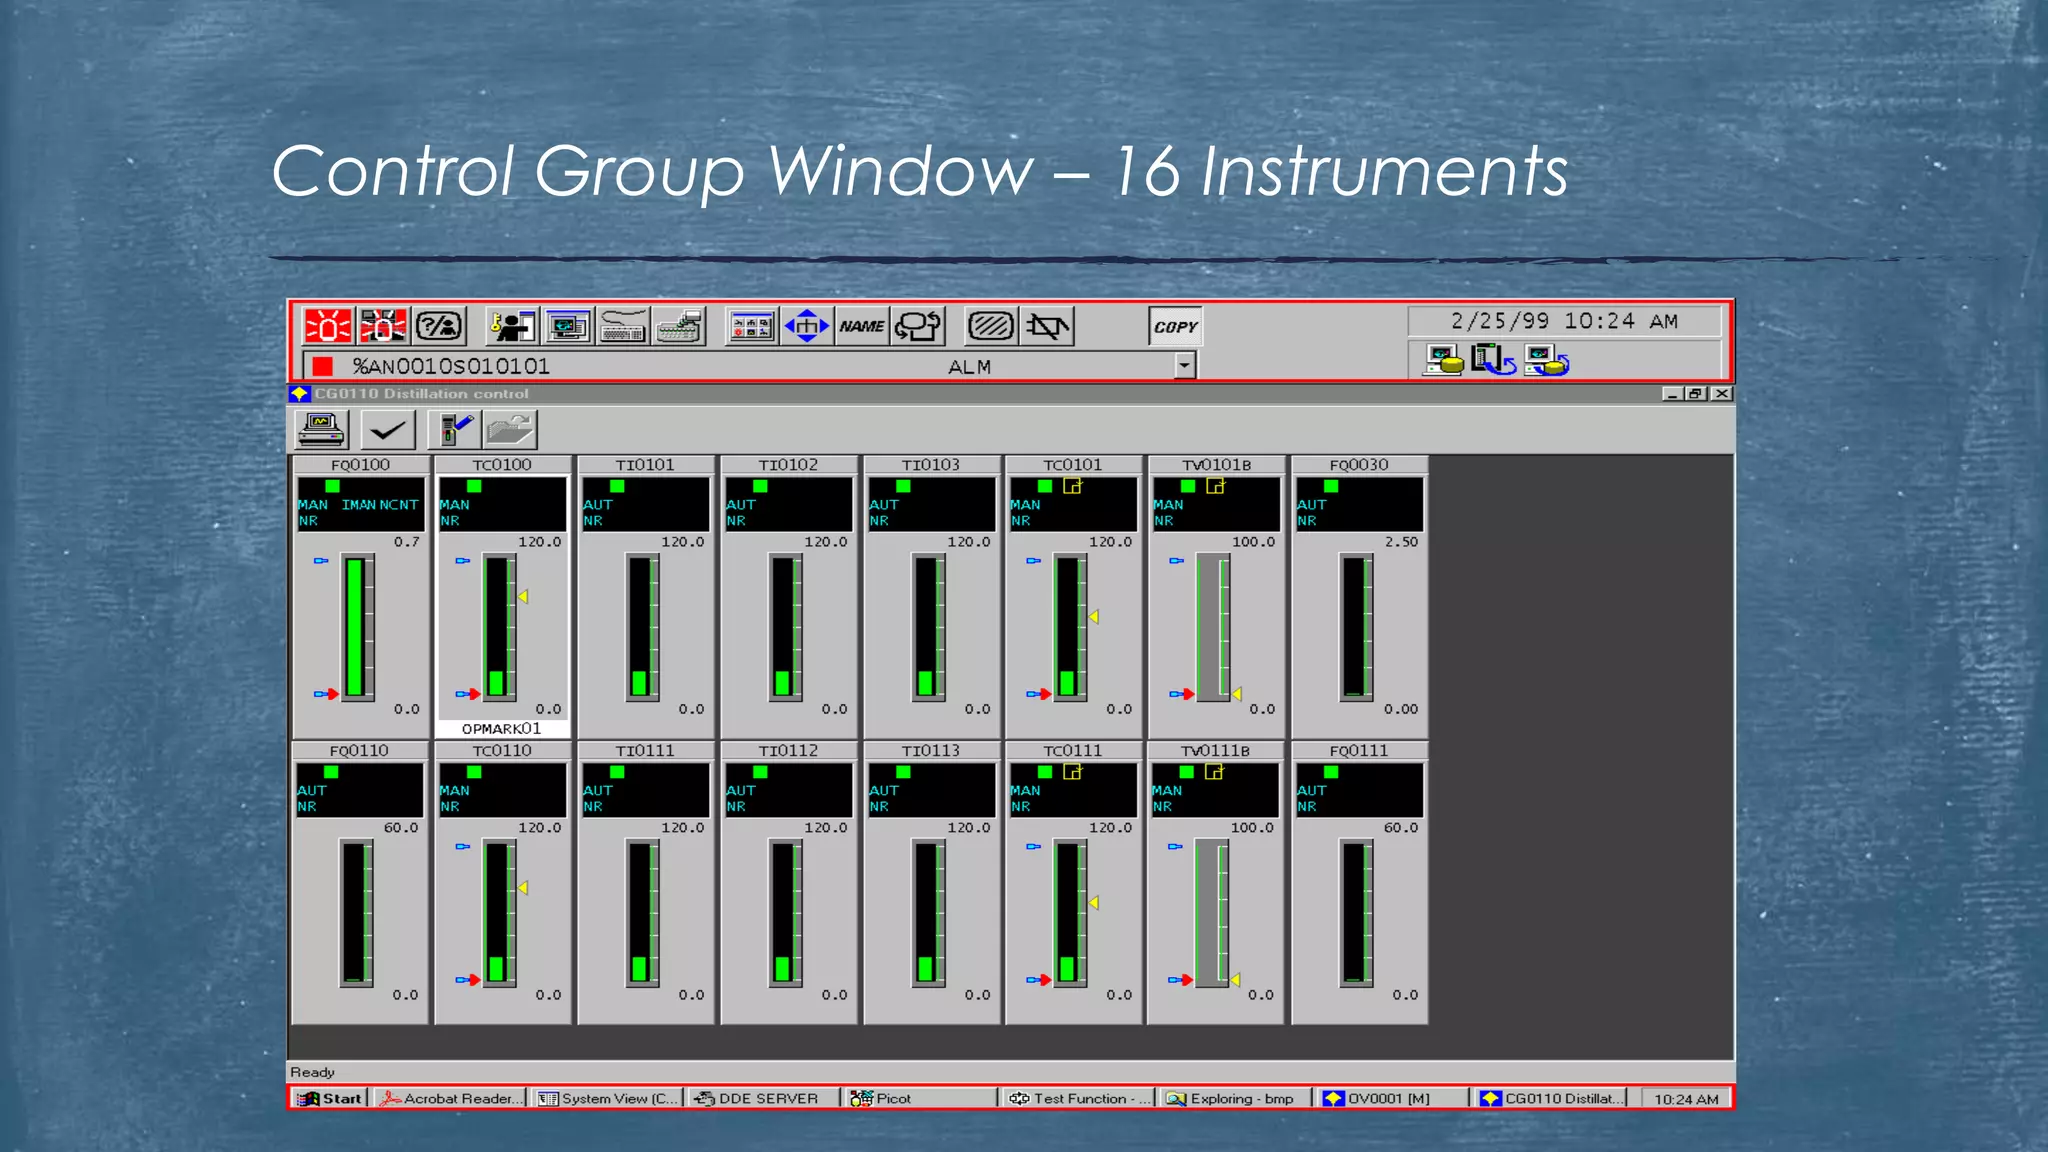2048x1152 pixels.
Task: Click the operation keyboard icon
Action: click(x=623, y=326)
